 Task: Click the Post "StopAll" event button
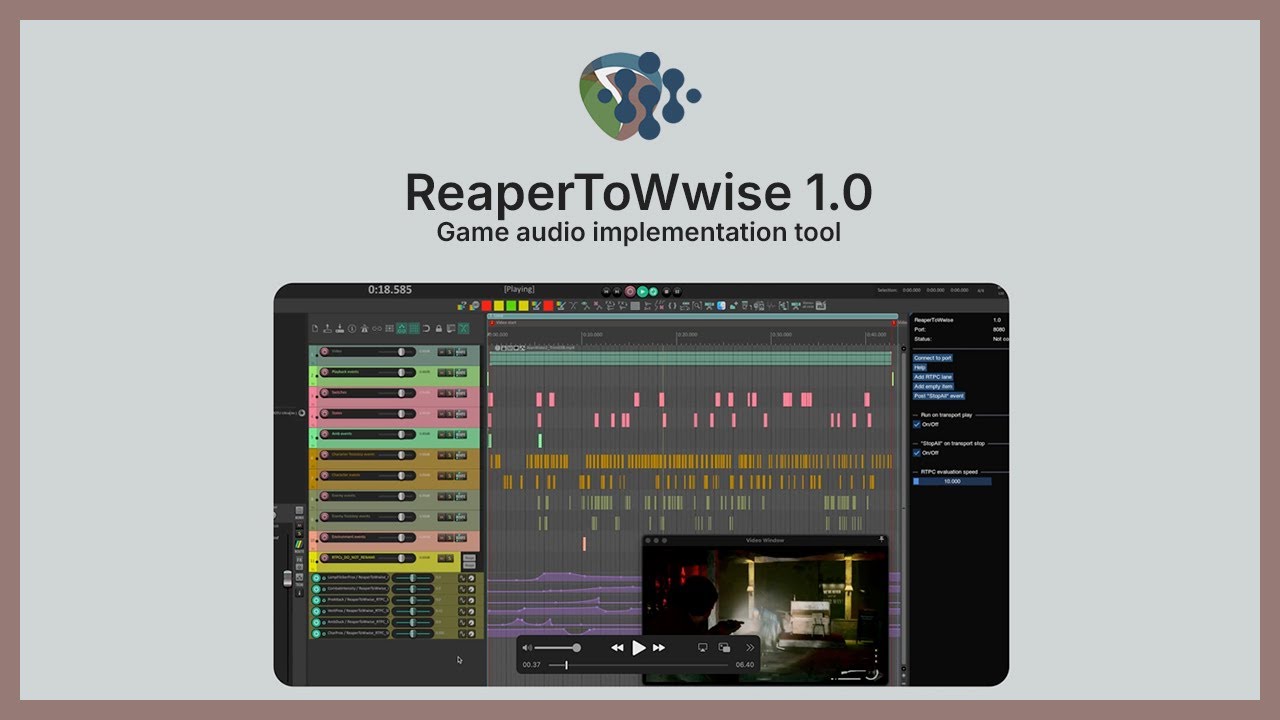(938, 396)
